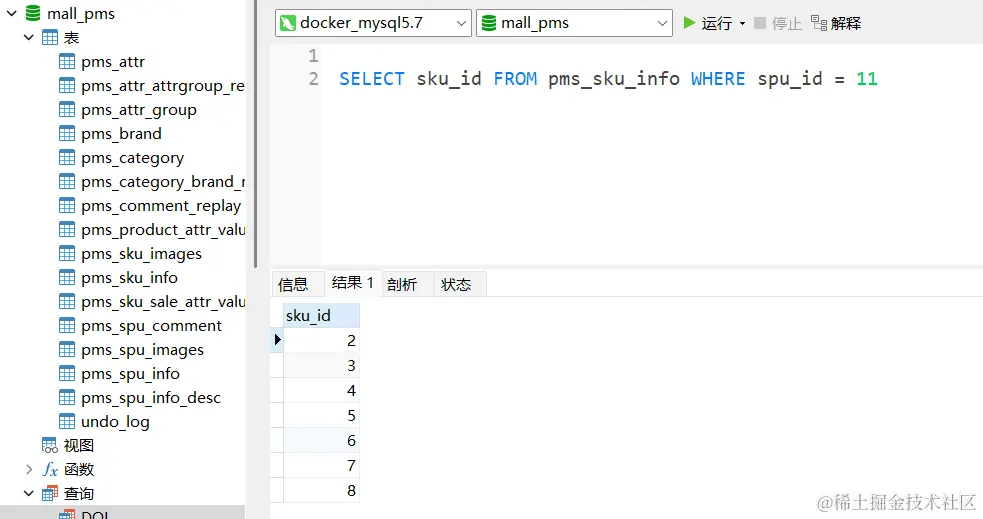The height and width of the screenshot is (519, 983).
Task: Select the pms_category_brand table row
Action: 163,182
